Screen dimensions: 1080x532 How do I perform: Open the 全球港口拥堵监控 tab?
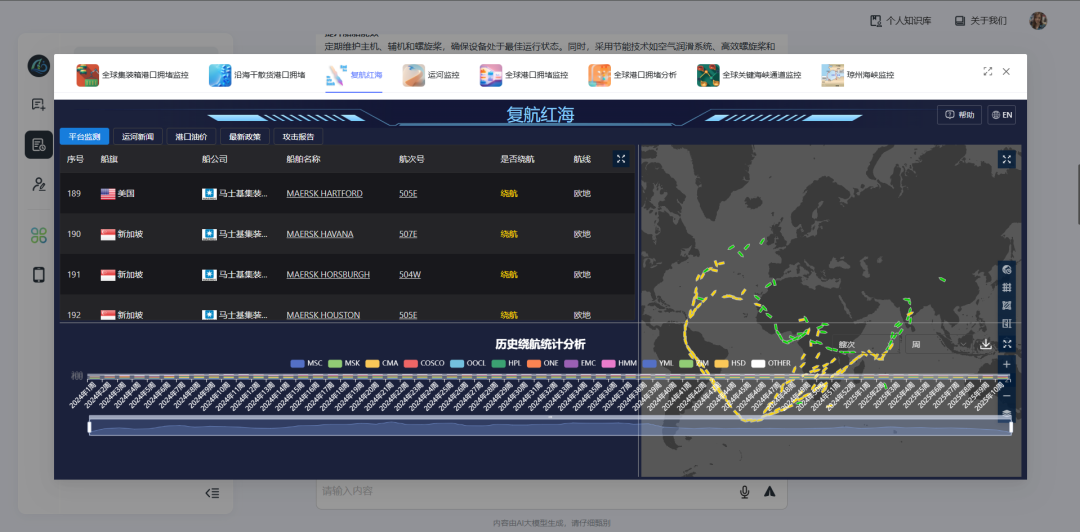[x=524, y=75]
